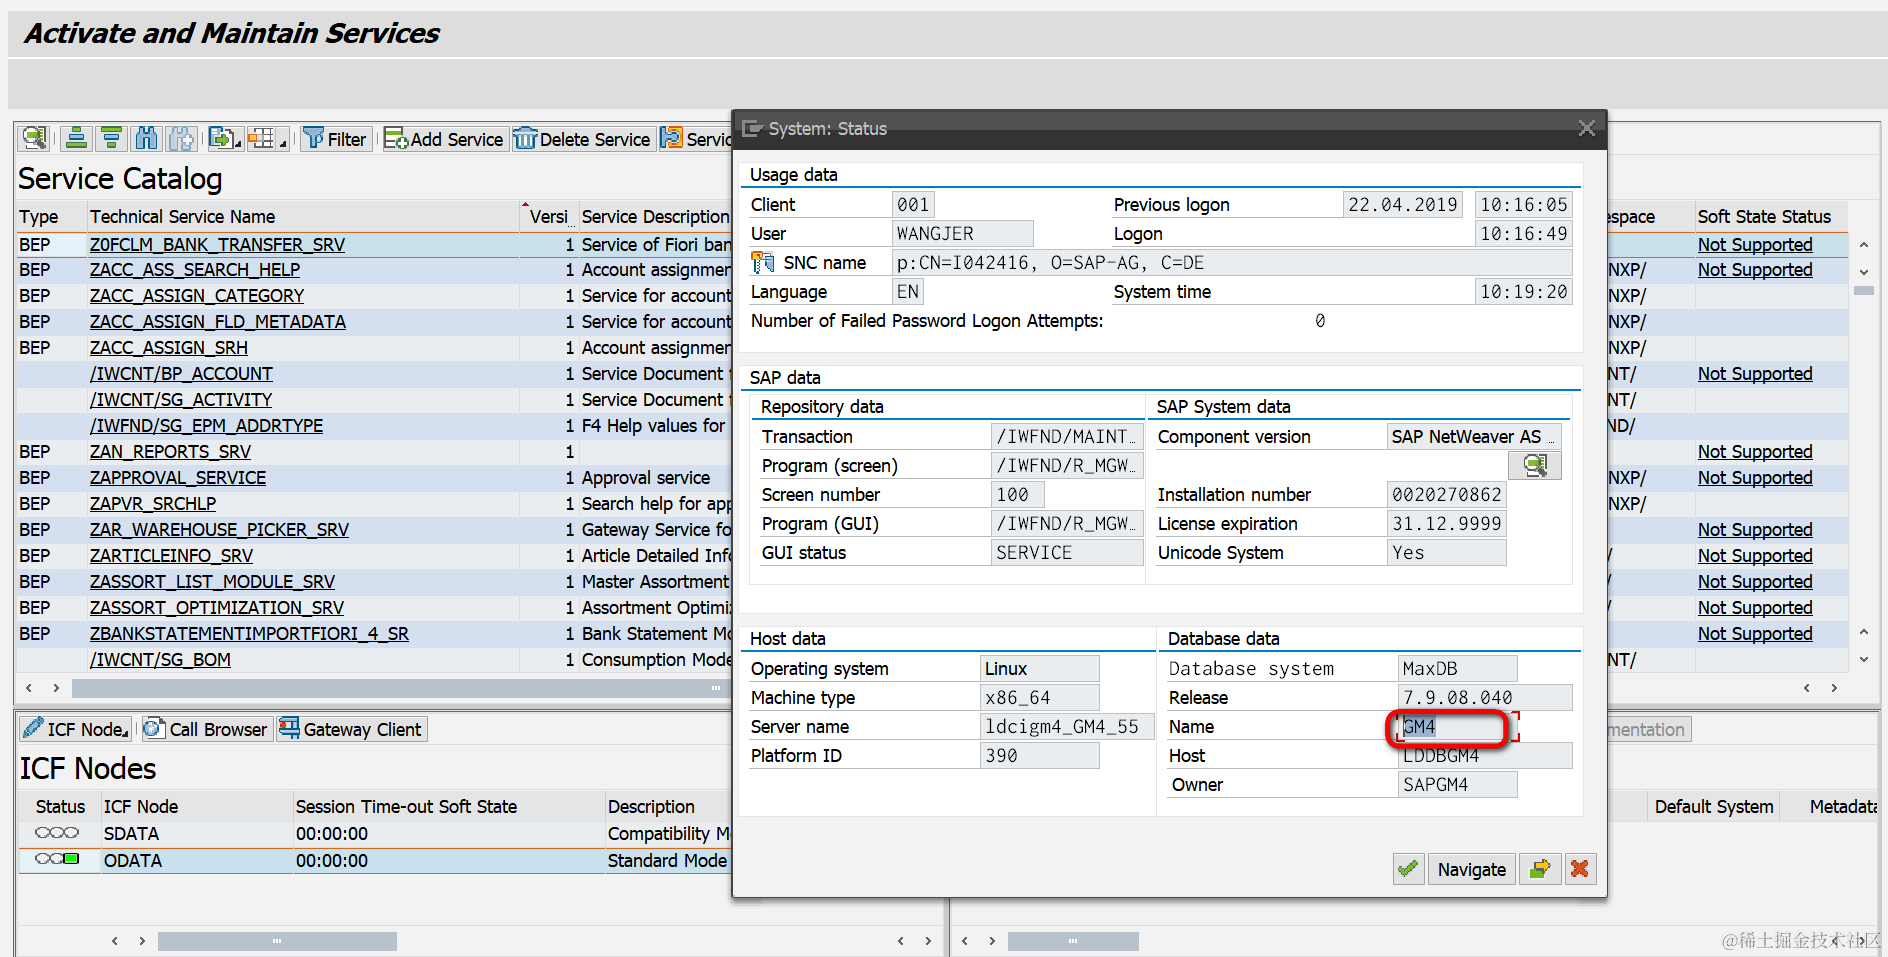Screen dimensions: 1888x957
Task: Click the Transaction field /IWFND/MAINT
Action: (x=1067, y=437)
